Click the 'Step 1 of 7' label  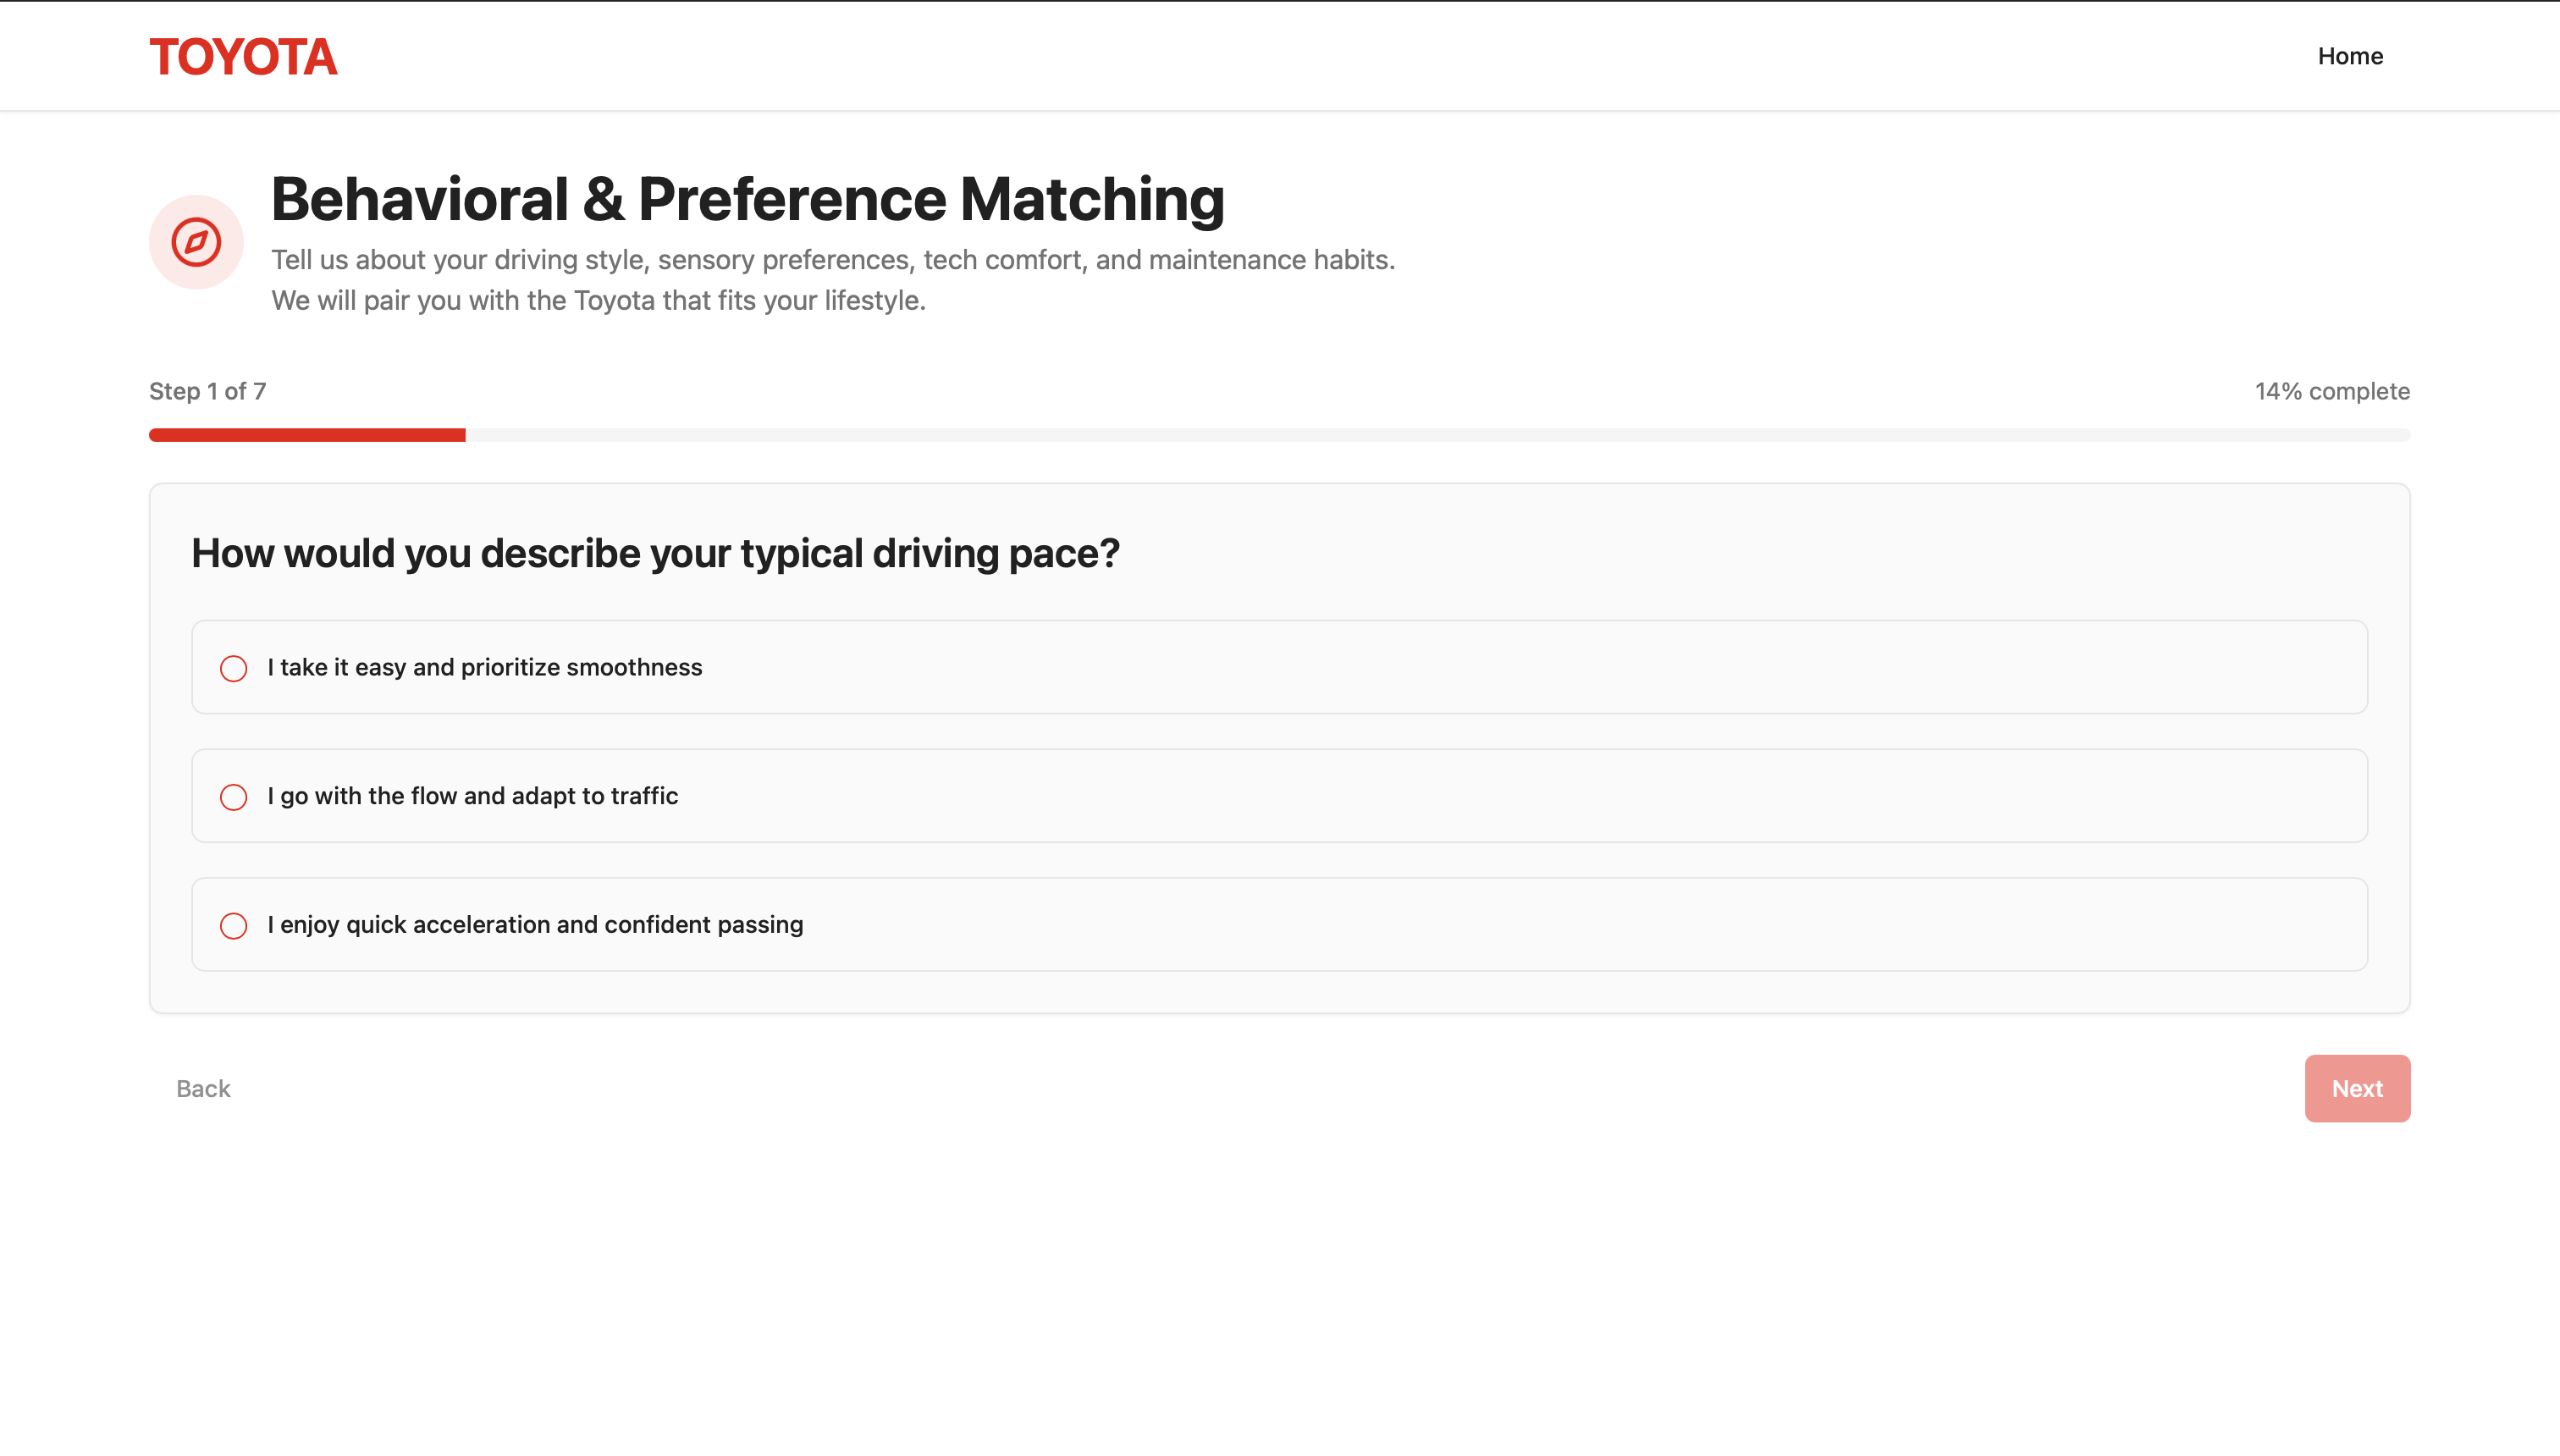(208, 391)
